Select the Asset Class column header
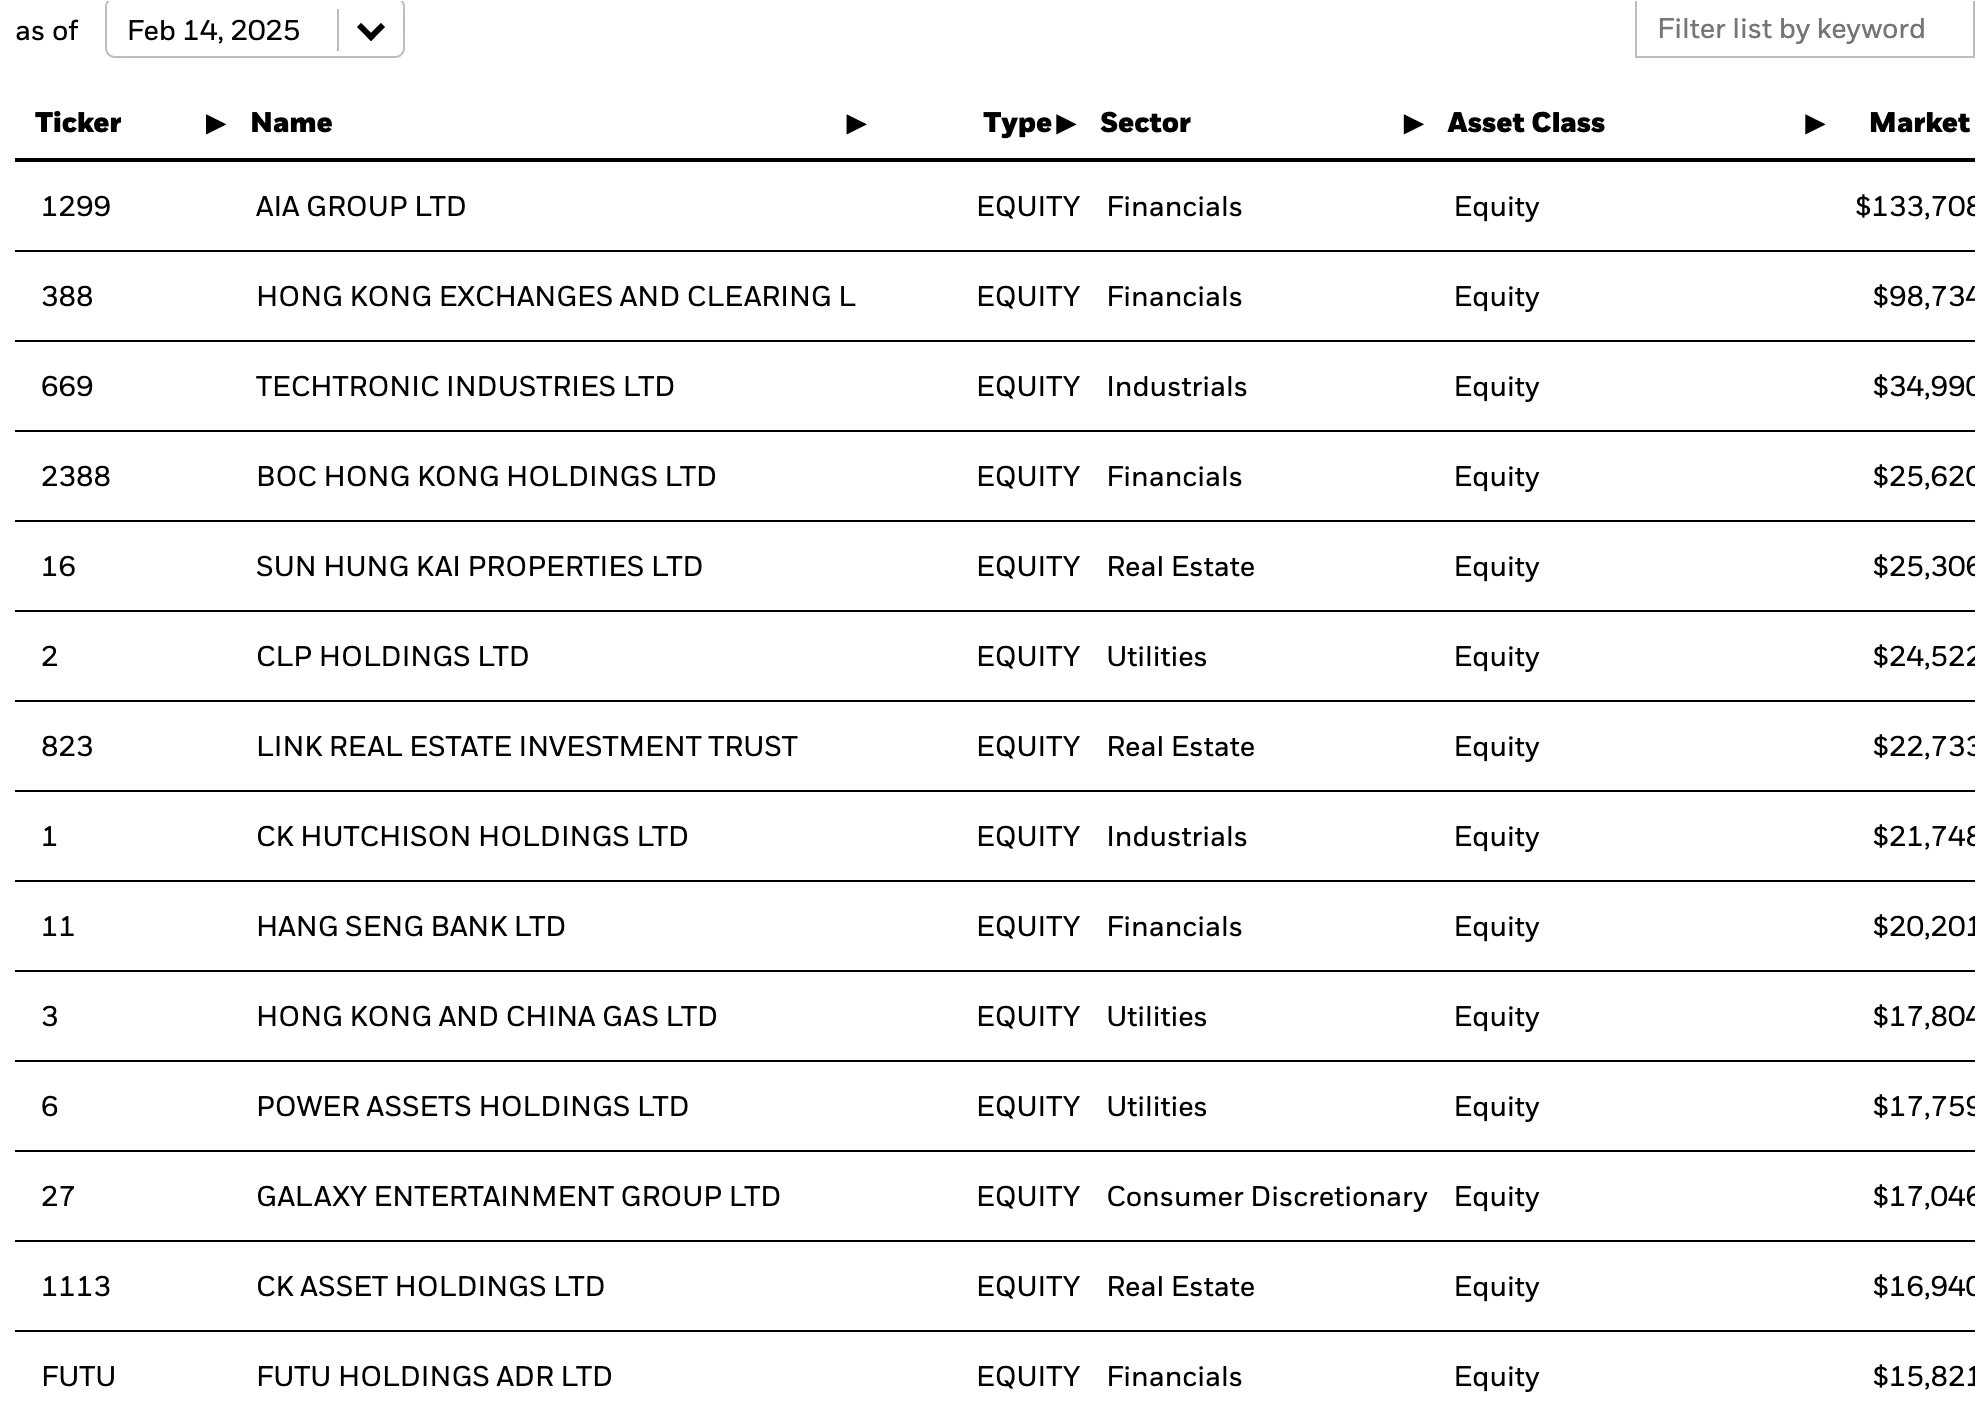The width and height of the screenshot is (1985, 1403). [1525, 122]
